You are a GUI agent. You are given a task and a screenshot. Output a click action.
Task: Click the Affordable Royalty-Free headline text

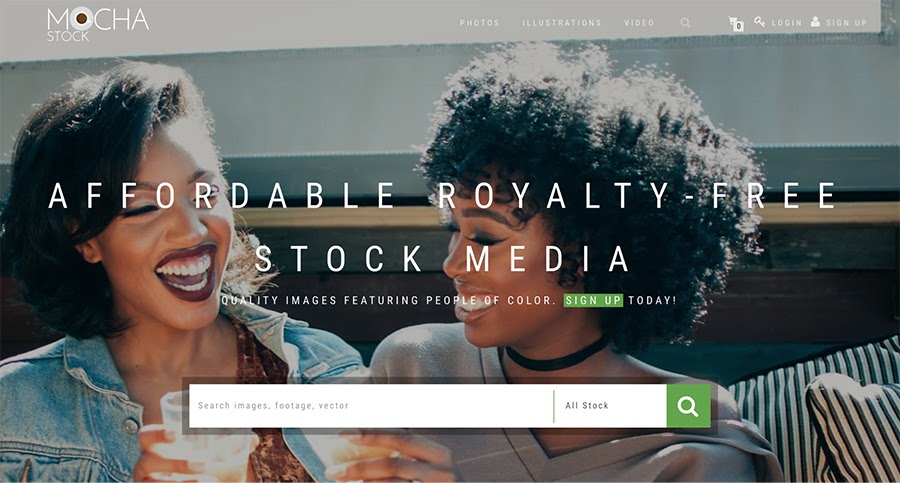(443, 196)
